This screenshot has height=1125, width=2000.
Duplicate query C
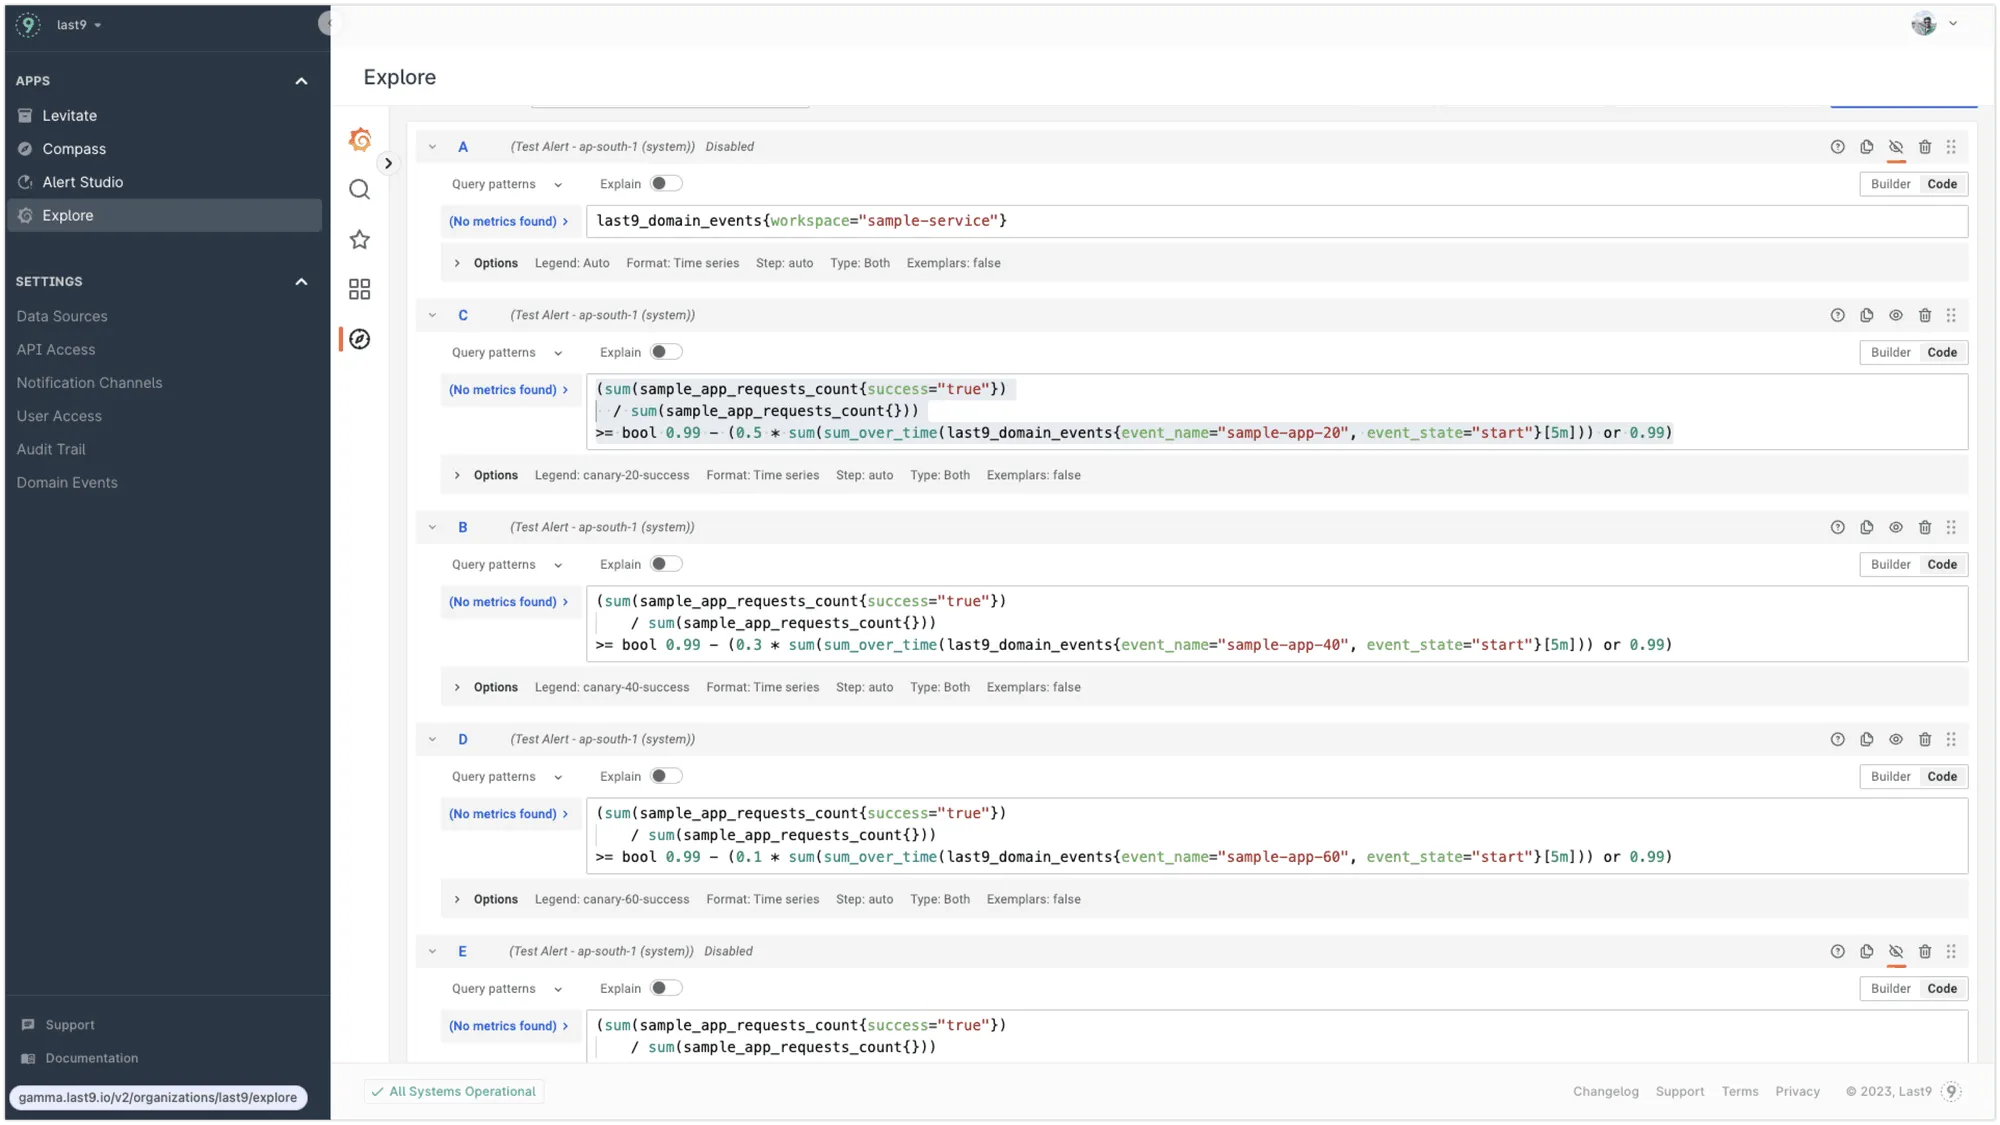tap(1866, 315)
